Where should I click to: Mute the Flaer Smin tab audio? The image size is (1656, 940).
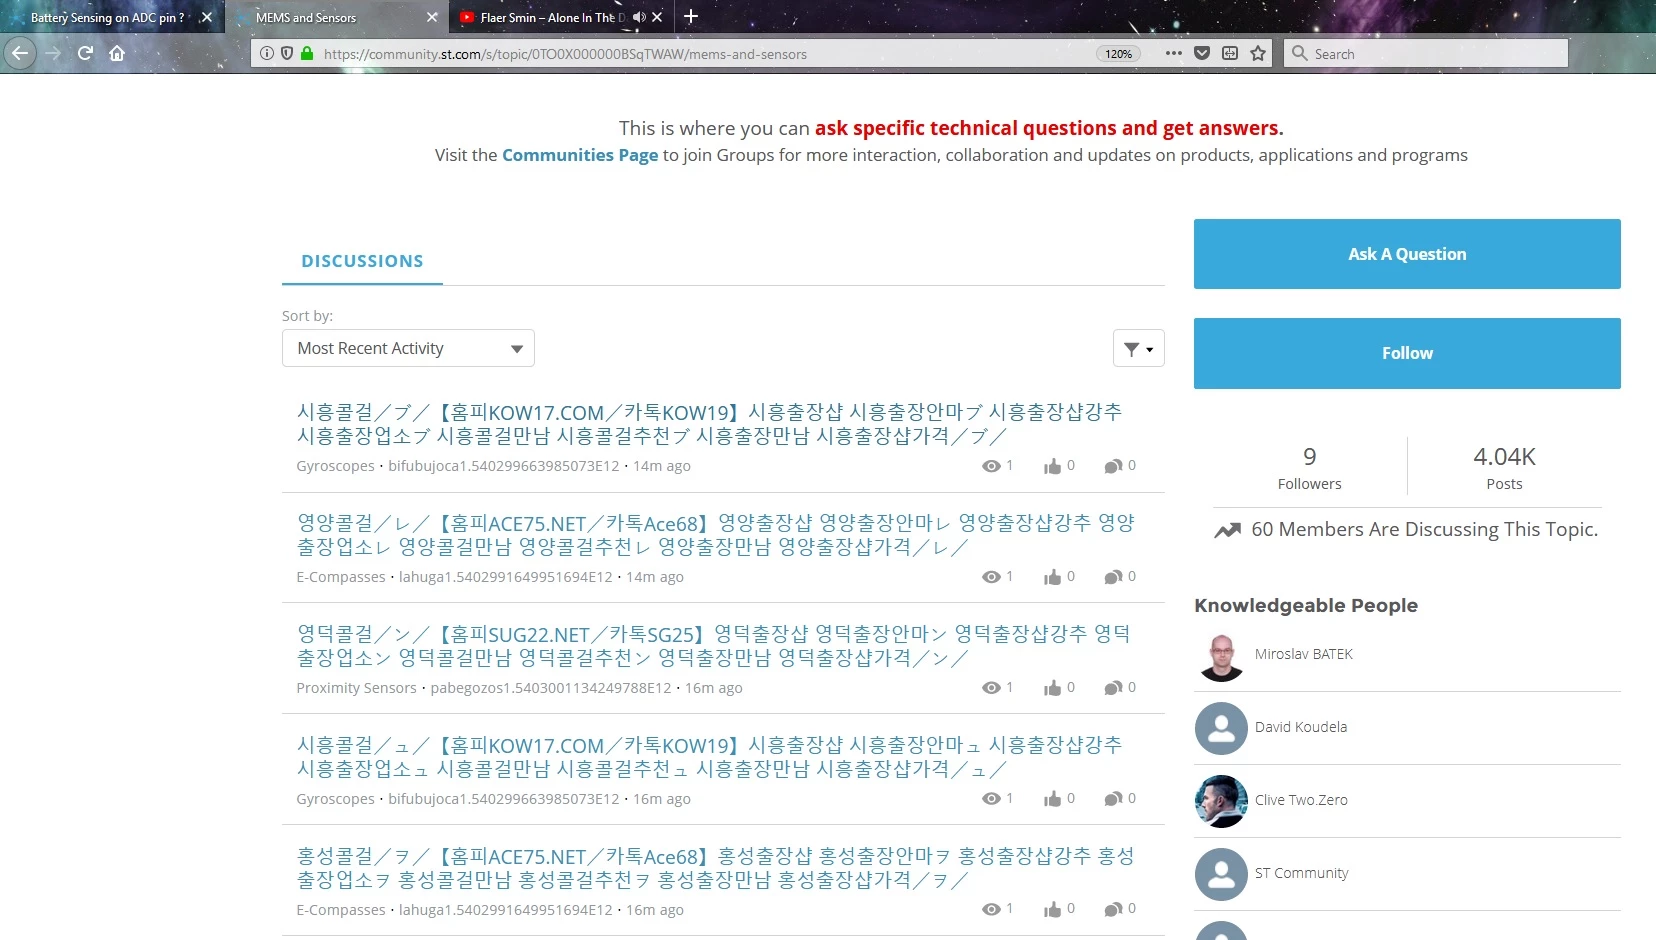(639, 17)
